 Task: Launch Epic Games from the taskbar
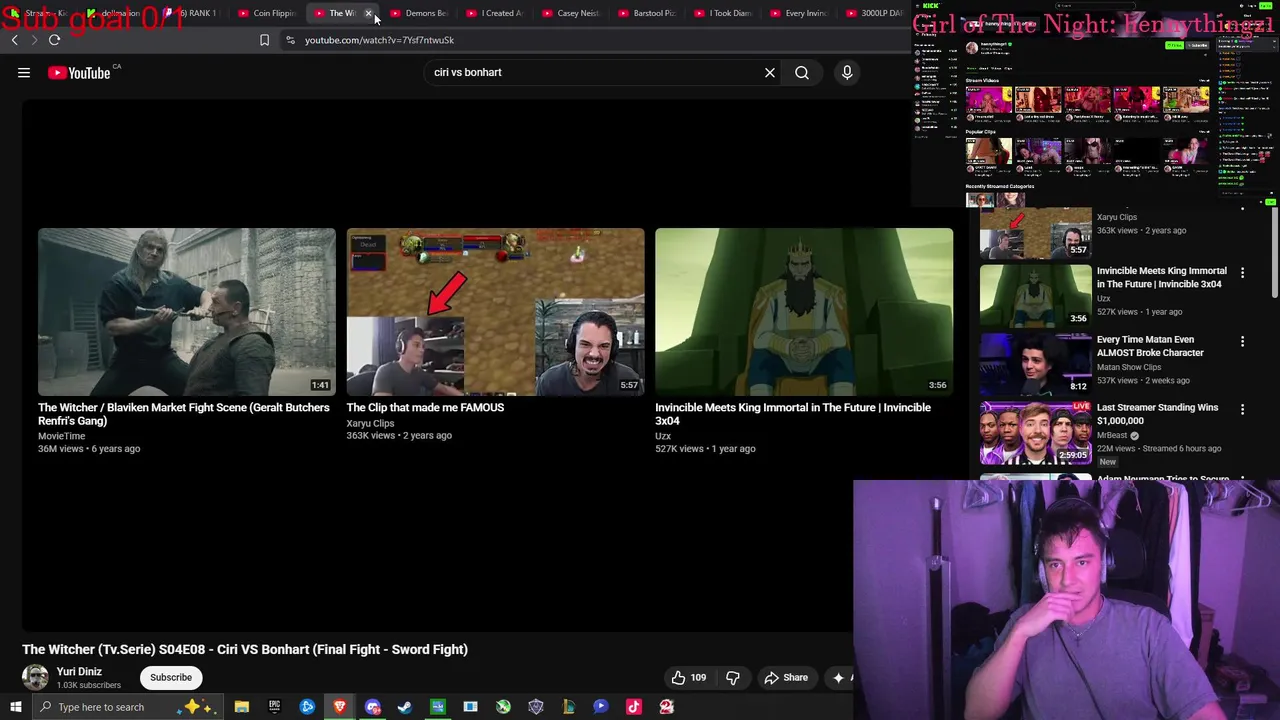pyautogui.click(x=274, y=707)
